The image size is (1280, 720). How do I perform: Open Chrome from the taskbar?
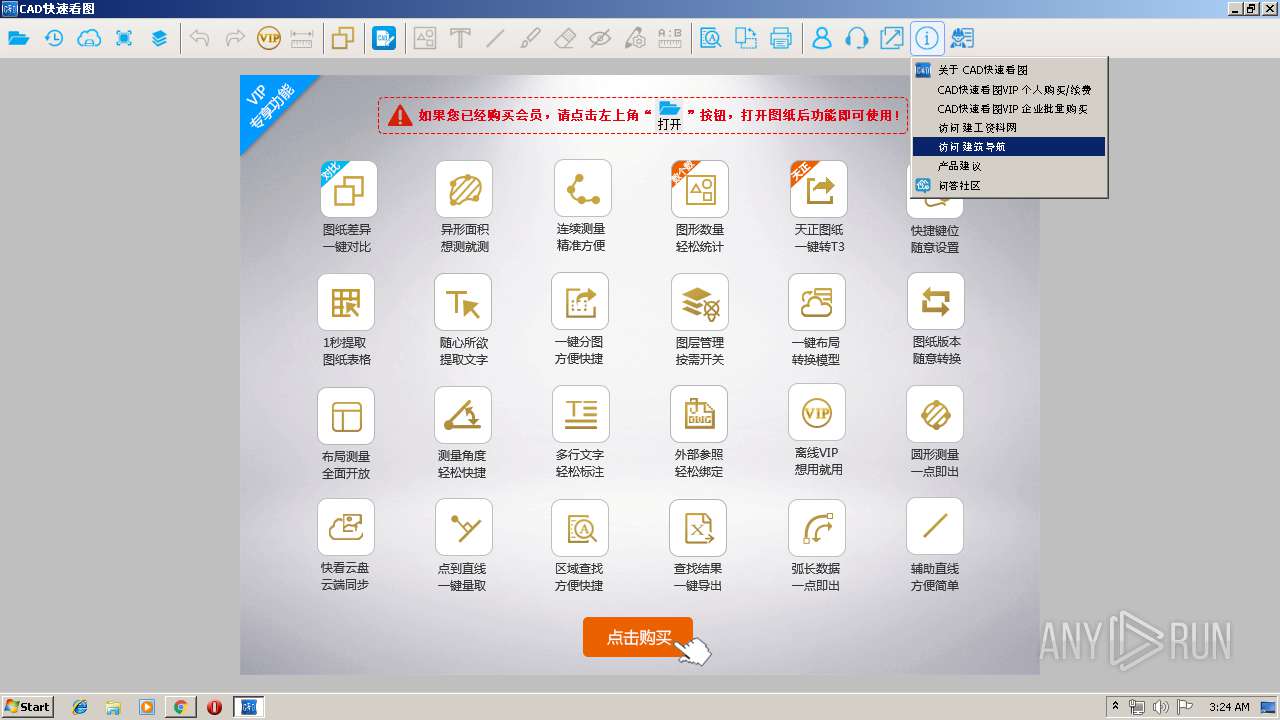tap(180, 707)
